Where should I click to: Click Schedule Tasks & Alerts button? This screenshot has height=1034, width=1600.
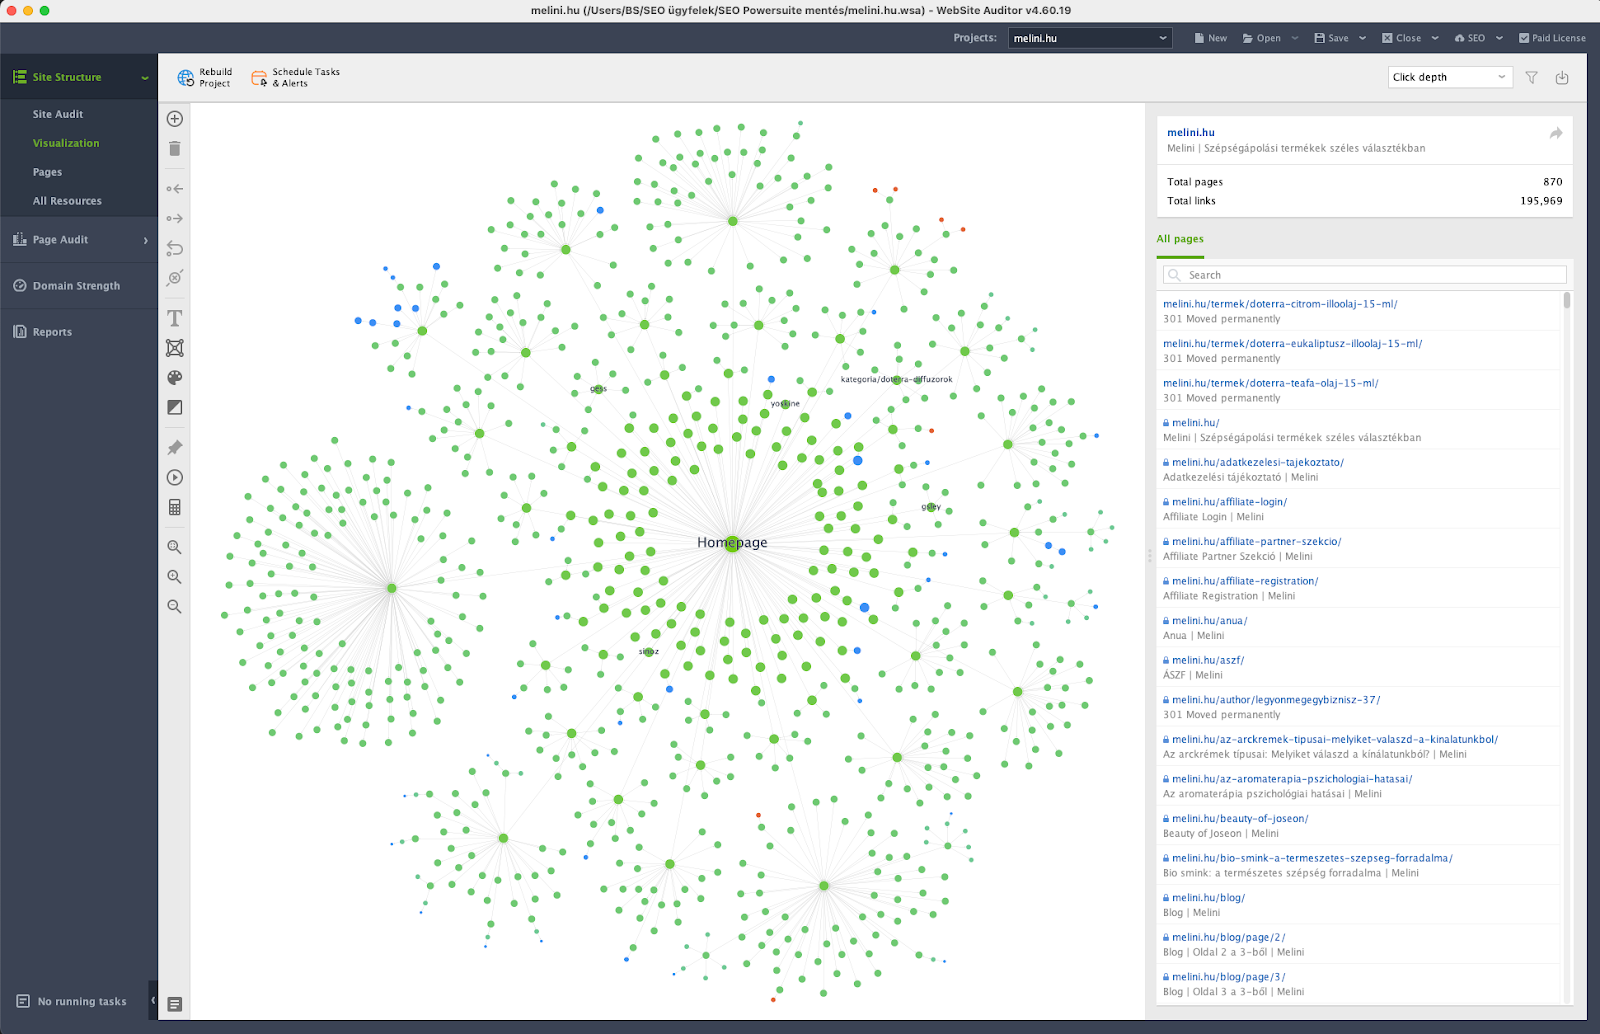pos(295,78)
